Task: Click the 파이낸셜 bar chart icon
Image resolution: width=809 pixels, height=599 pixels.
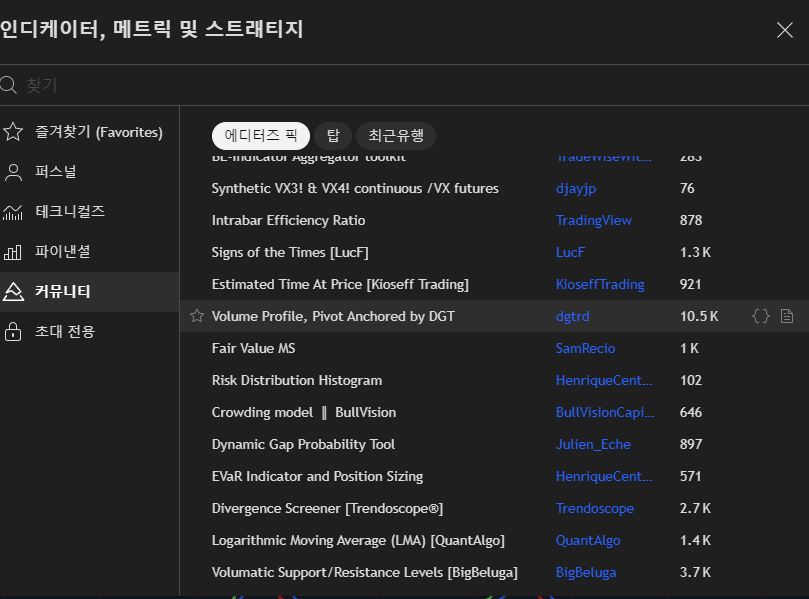Action: [13, 252]
